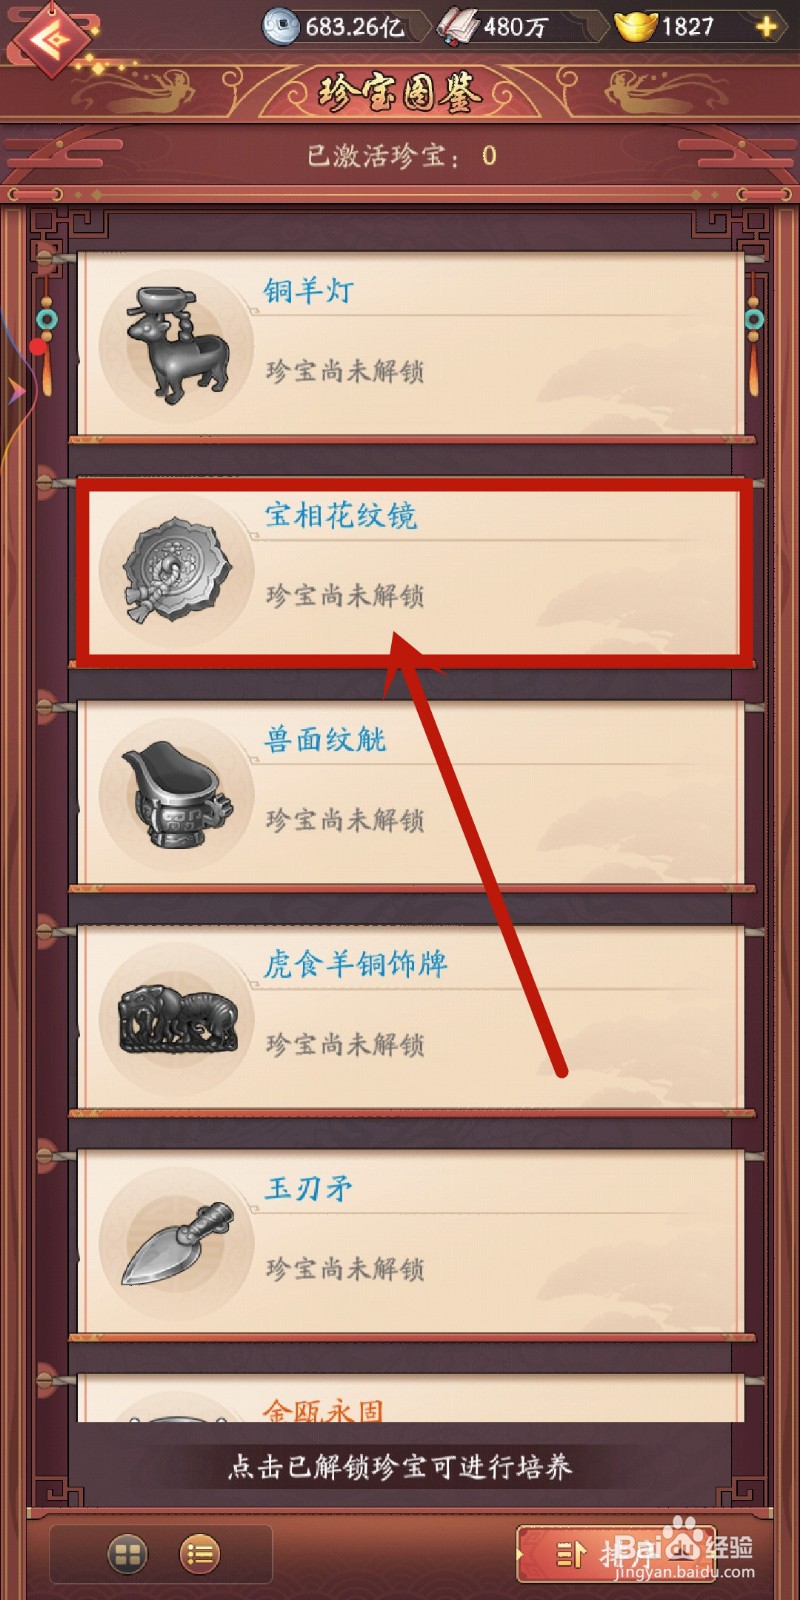The height and width of the screenshot is (1600, 800).
Task: Switch to grid view icon
Action: tap(127, 1554)
